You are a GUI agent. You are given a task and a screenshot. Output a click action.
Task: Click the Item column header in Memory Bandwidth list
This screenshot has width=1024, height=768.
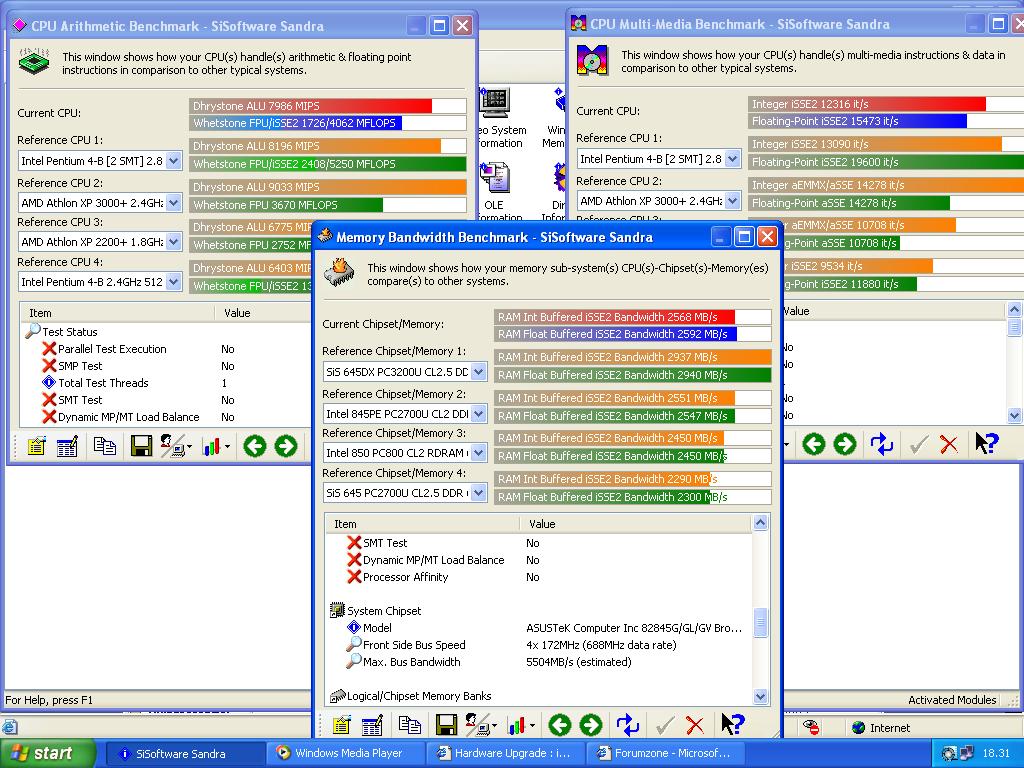422,524
